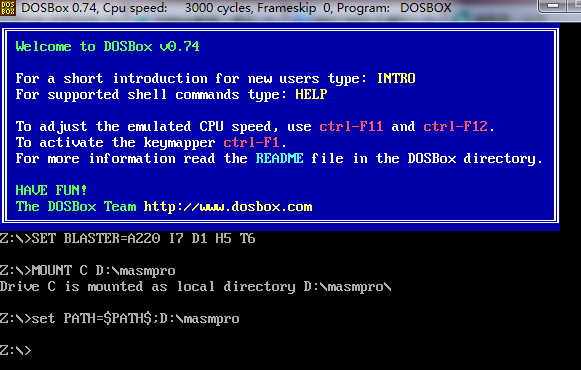Click the red ctrl-F11 shortcut text
Image resolution: width=581 pixels, height=370 pixels.
point(351,127)
